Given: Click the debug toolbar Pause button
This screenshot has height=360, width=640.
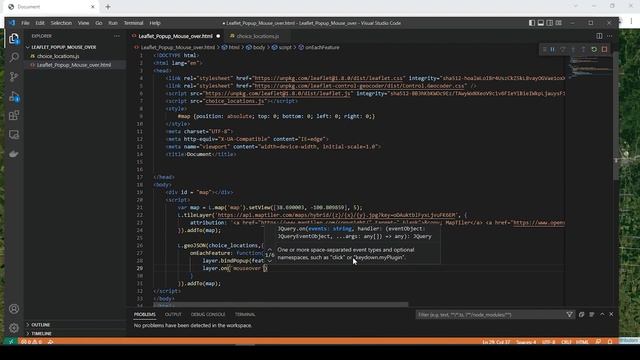Looking at the screenshot, I should [553, 49].
